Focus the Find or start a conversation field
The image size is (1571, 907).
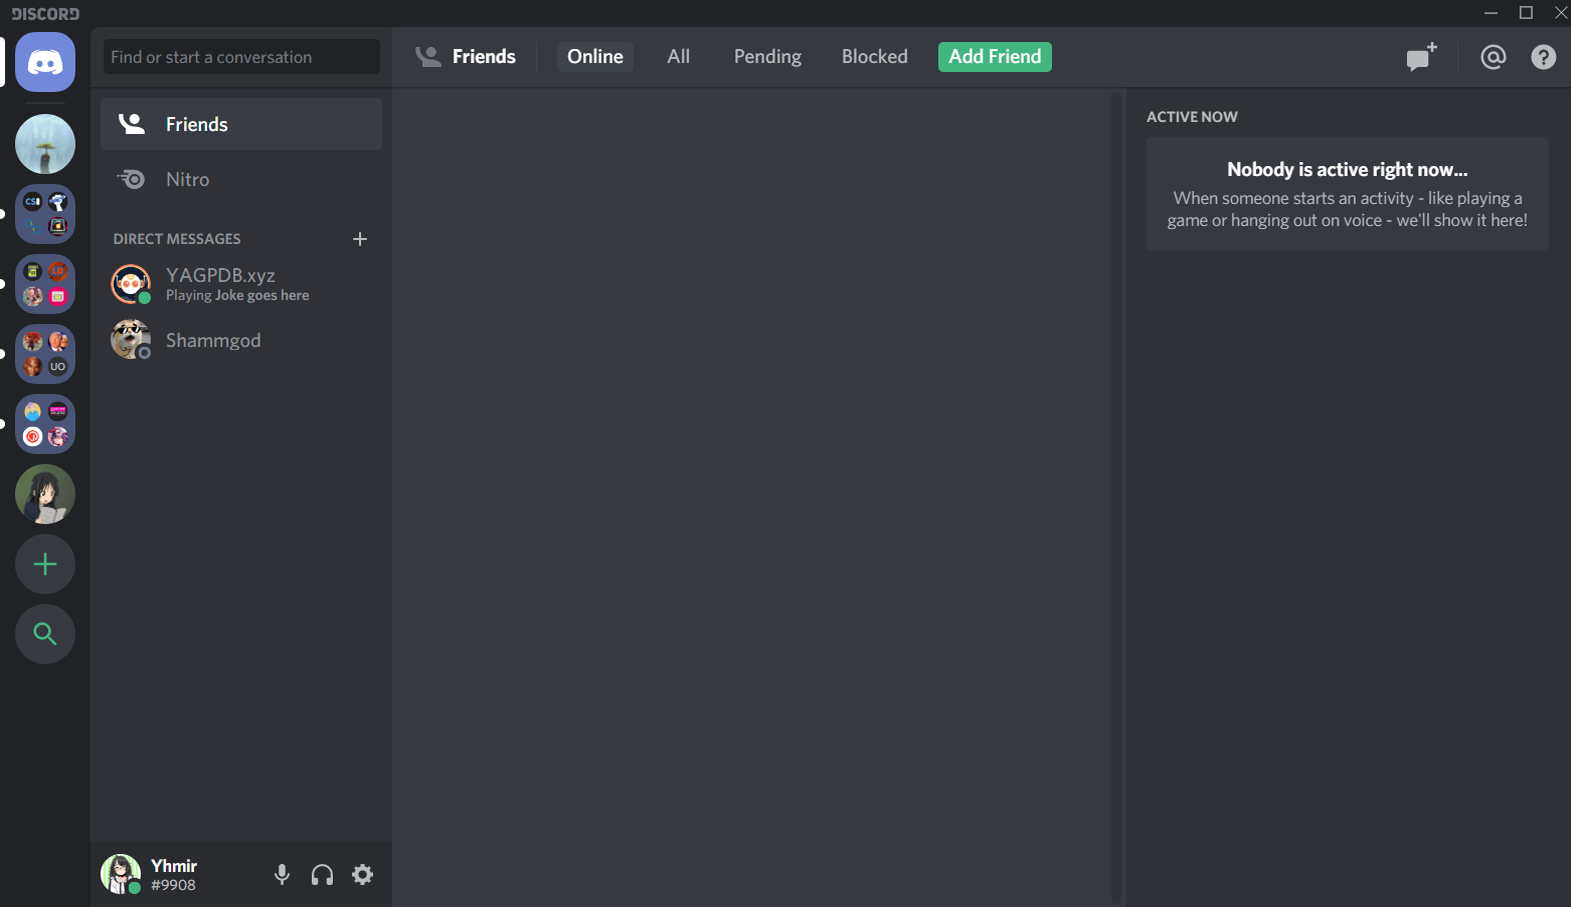click(x=241, y=57)
